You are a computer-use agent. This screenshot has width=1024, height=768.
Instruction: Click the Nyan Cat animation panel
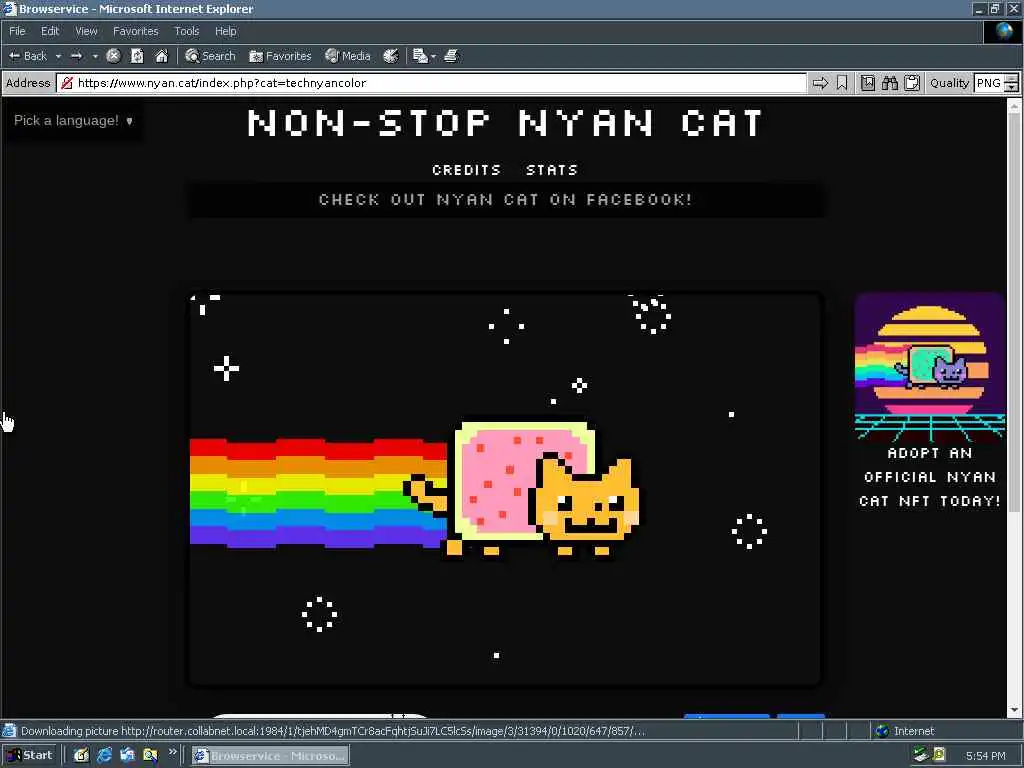pos(505,489)
